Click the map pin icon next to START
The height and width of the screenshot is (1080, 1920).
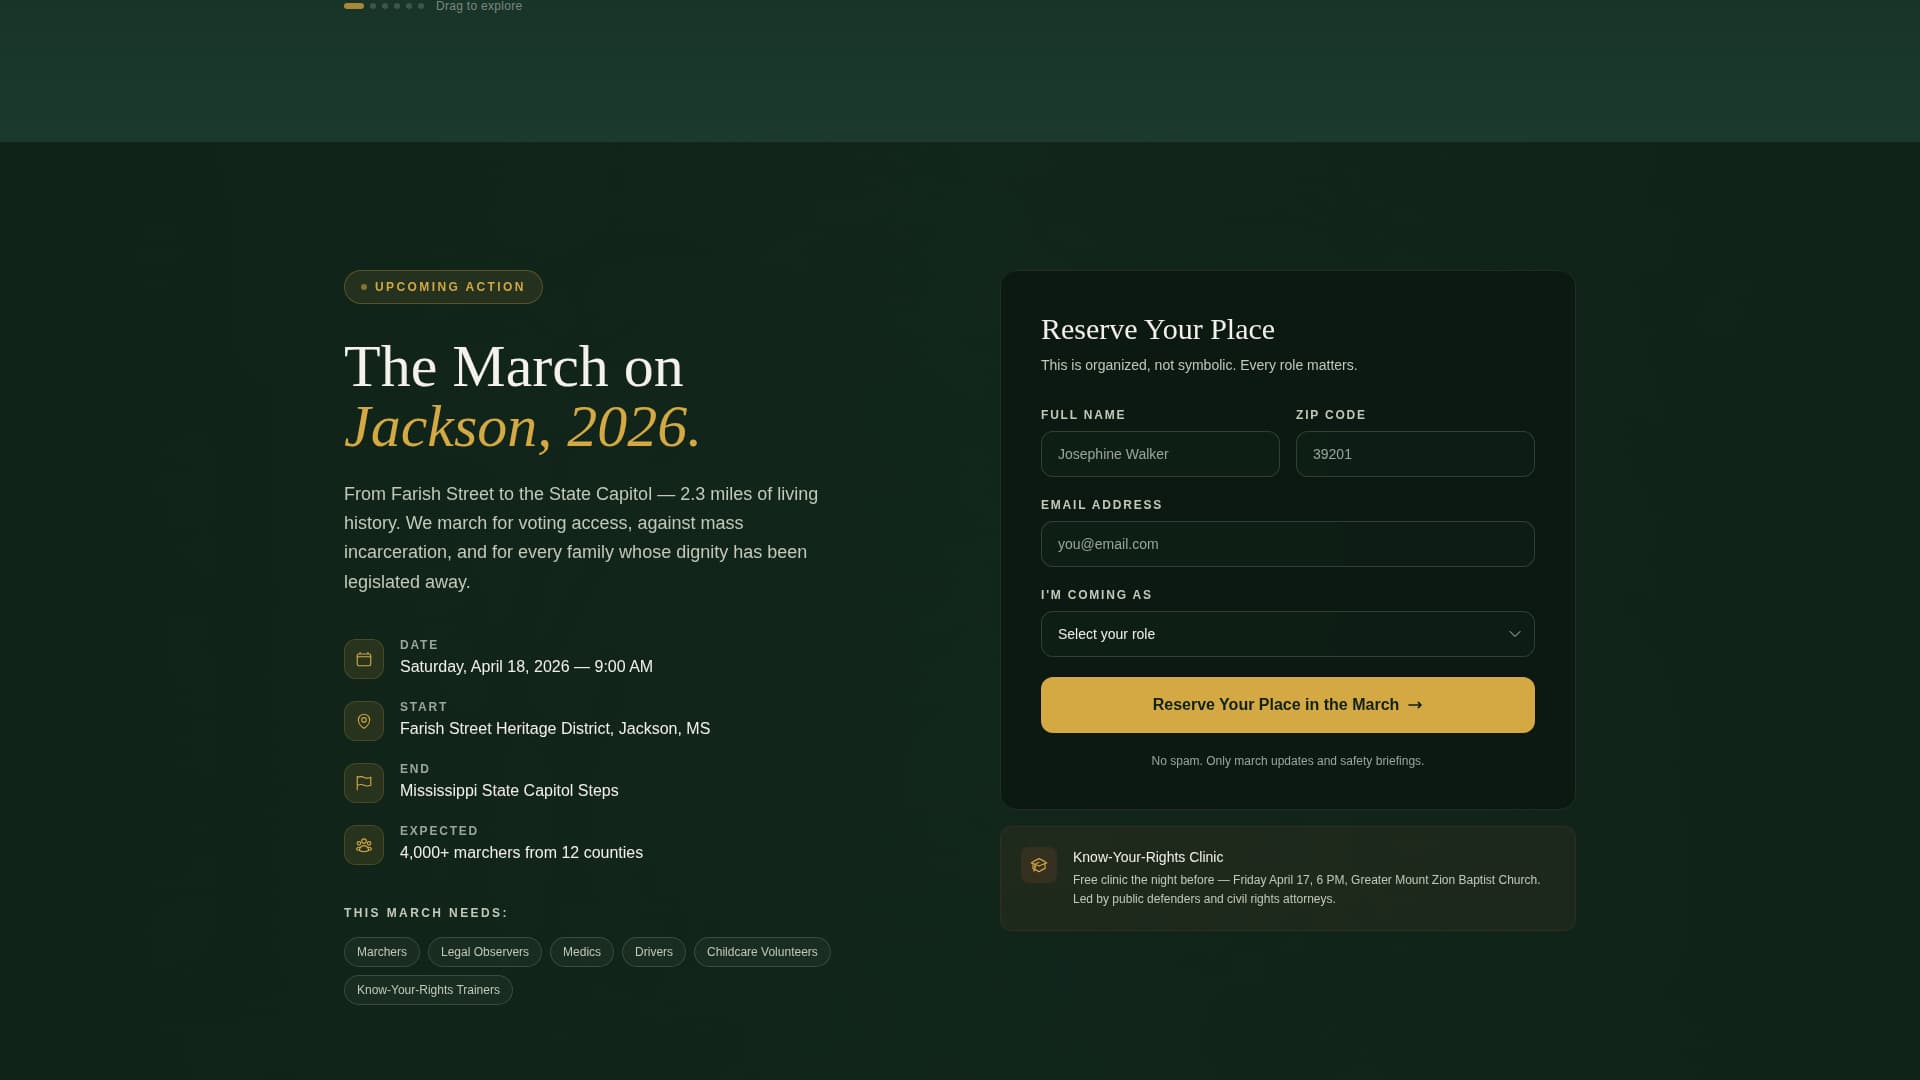point(364,720)
